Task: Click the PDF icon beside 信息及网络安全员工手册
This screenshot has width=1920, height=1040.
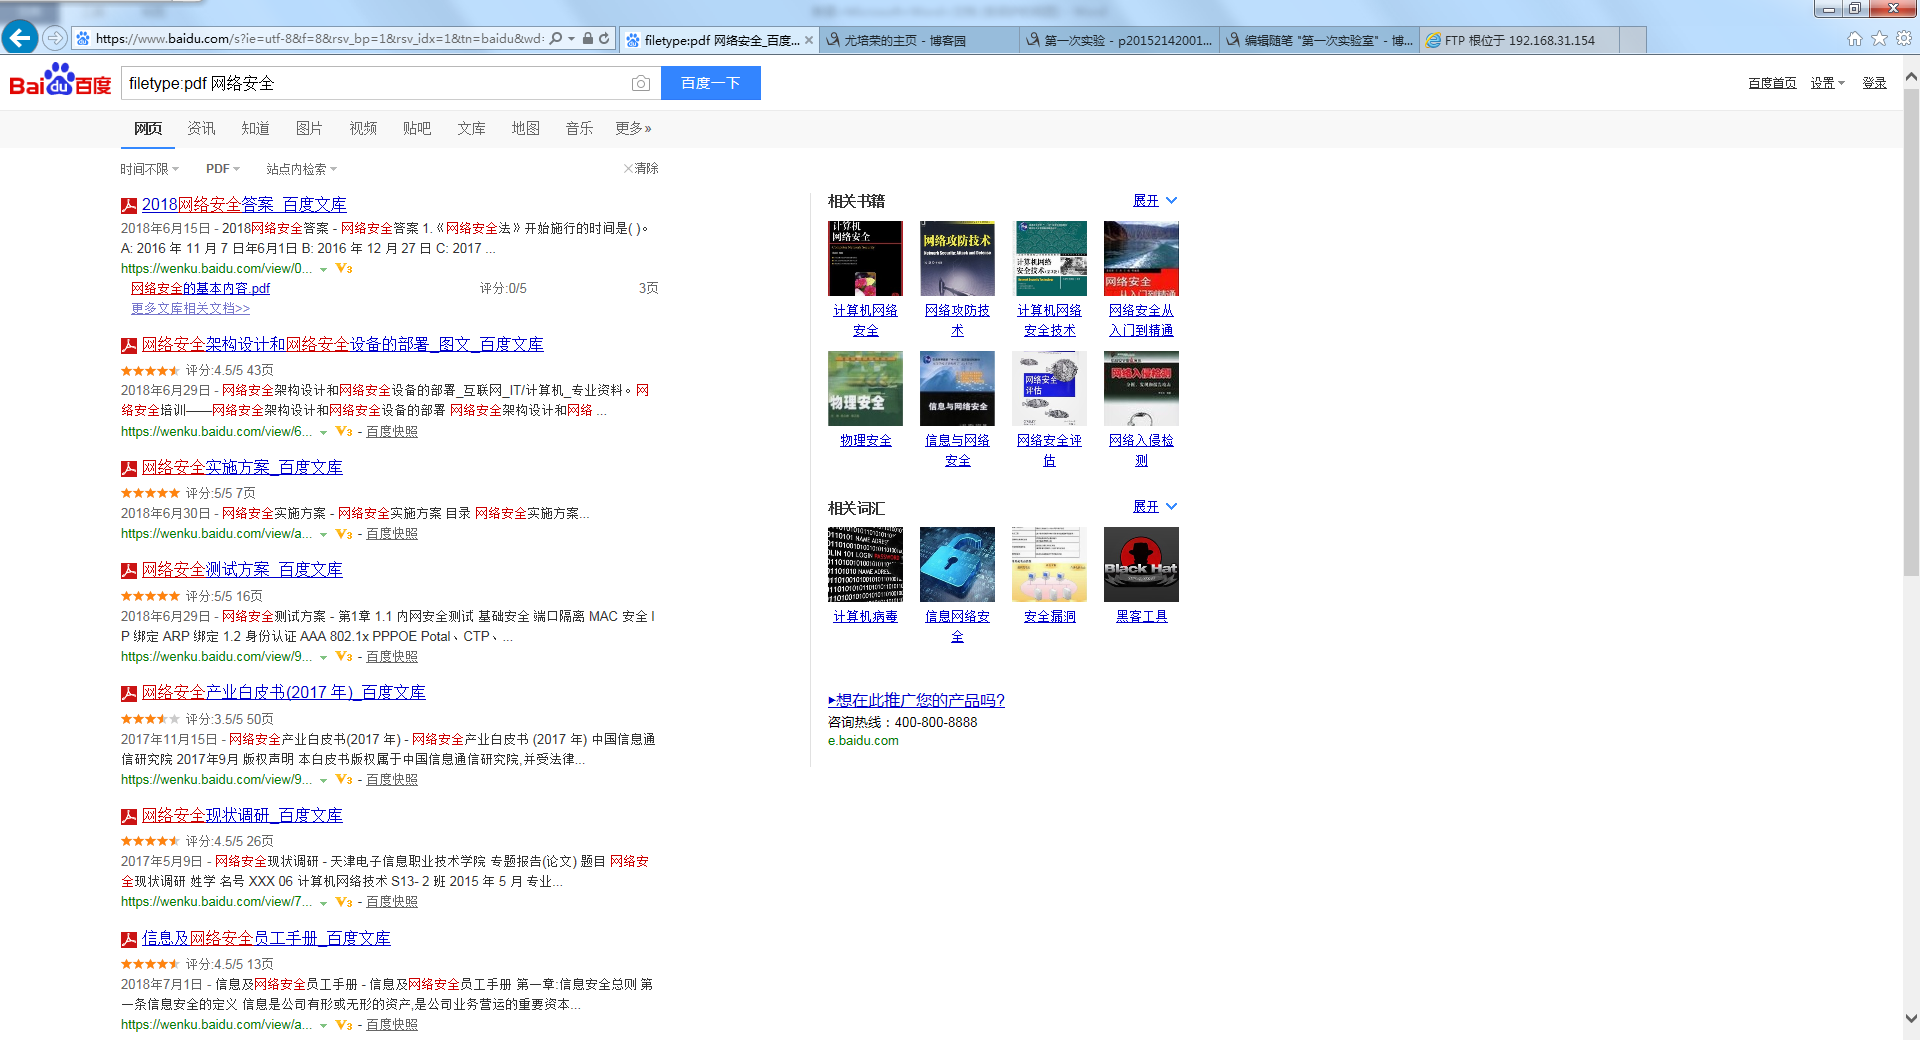Action: coord(129,940)
